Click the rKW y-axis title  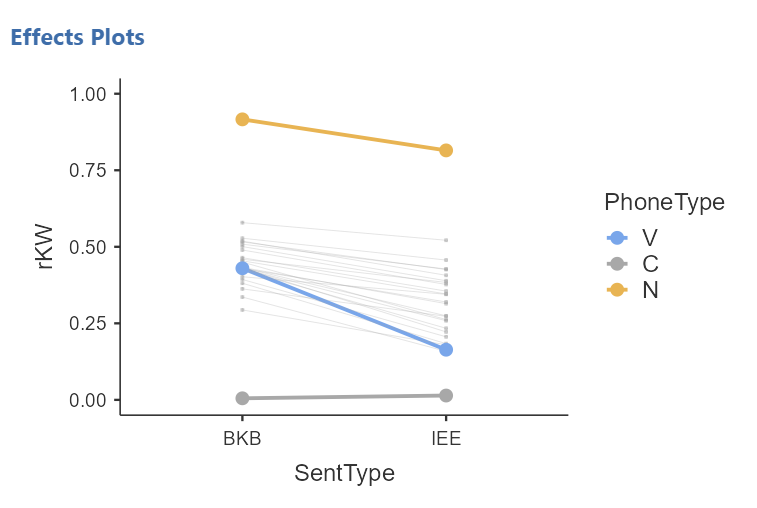(44, 247)
